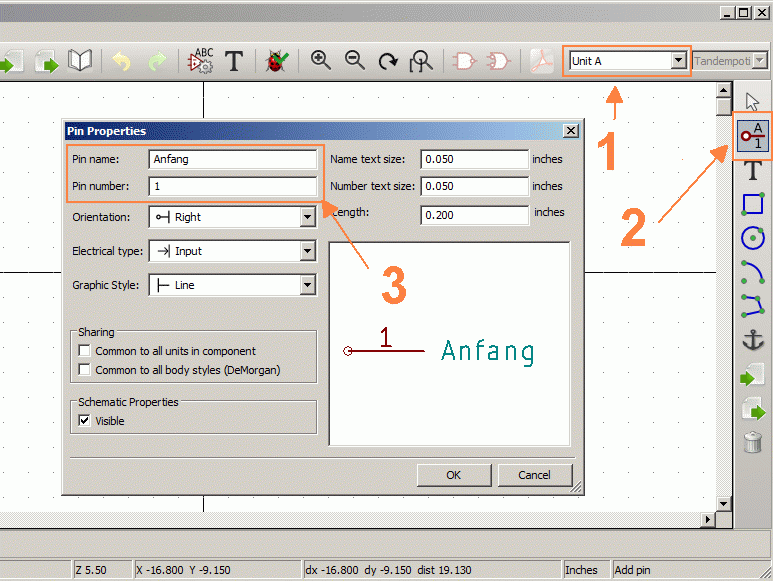Click the undo arrow in toolbar
Viewport: 773px width, 581px height.
pyautogui.click(x=121, y=61)
